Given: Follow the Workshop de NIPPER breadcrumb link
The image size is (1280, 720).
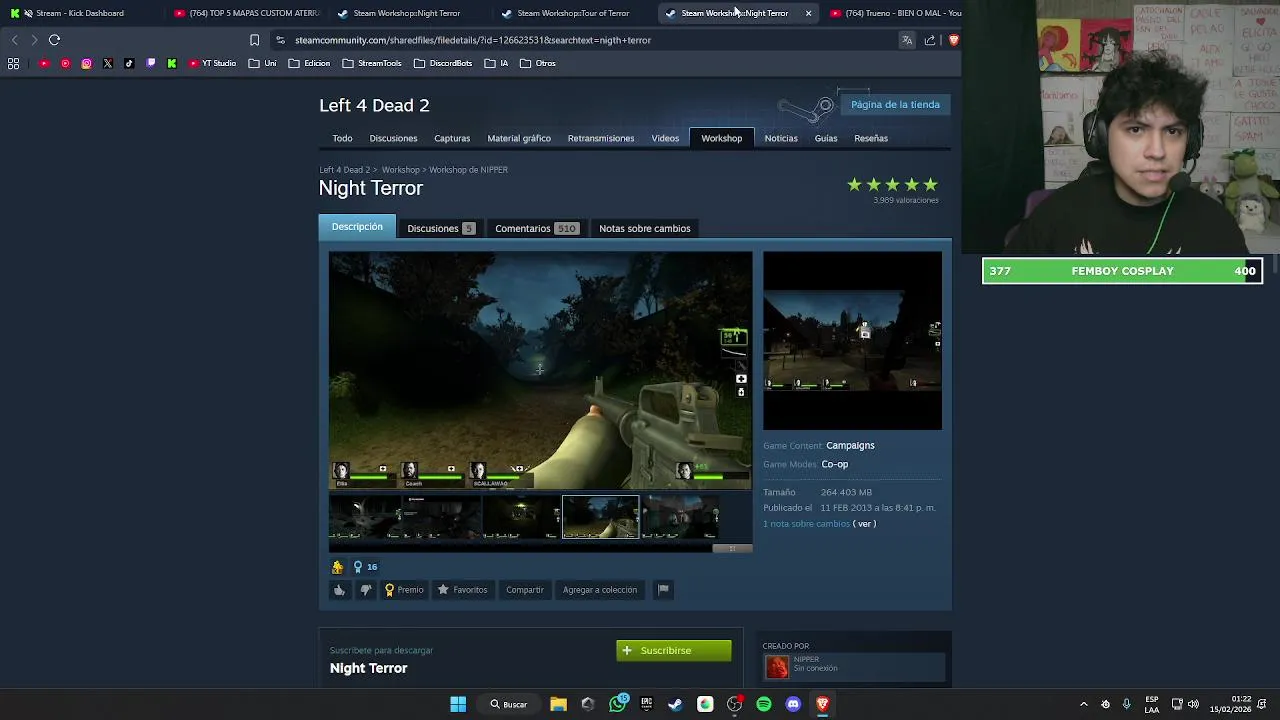Looking at the screenshot, I should click(x=468, y=170).
